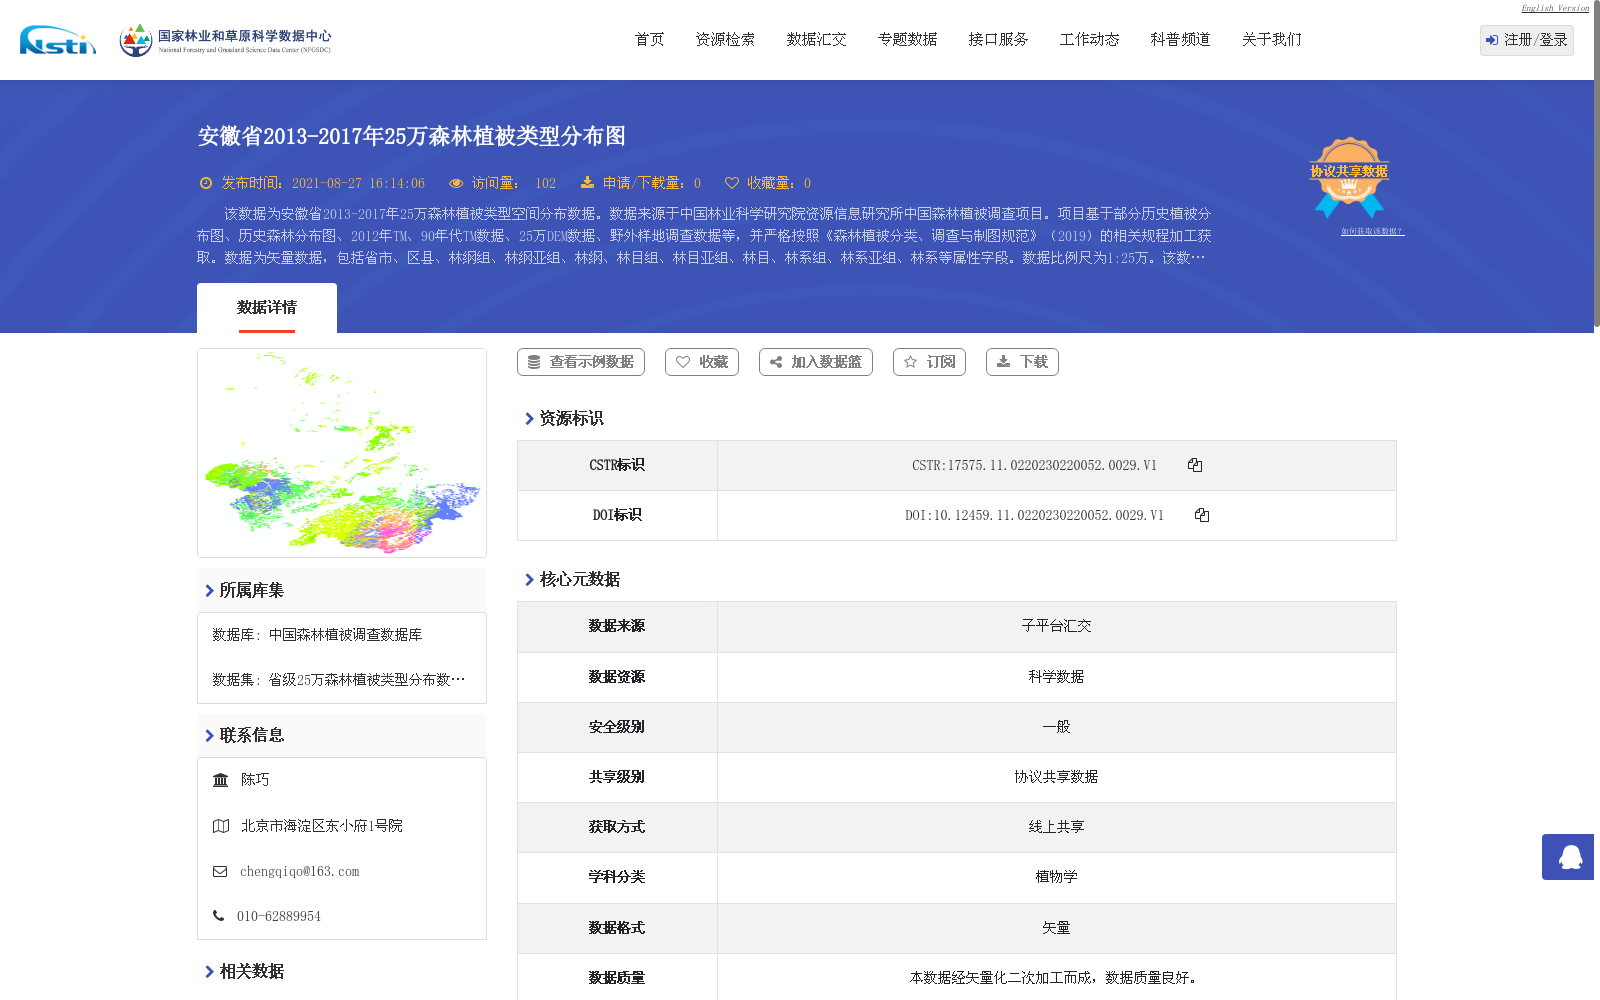Click the 如何获取该数据 link
This screenshot has width=1600, height=1000.
click(x=1372, y=231)
